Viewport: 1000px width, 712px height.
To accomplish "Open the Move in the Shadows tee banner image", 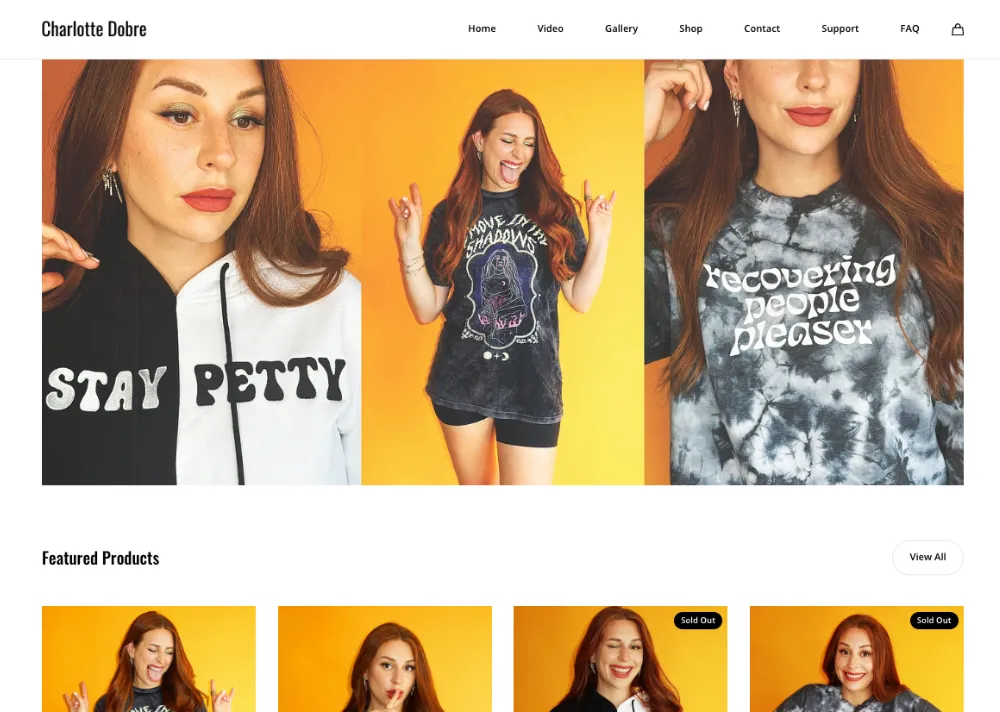I will coord(503,272).
